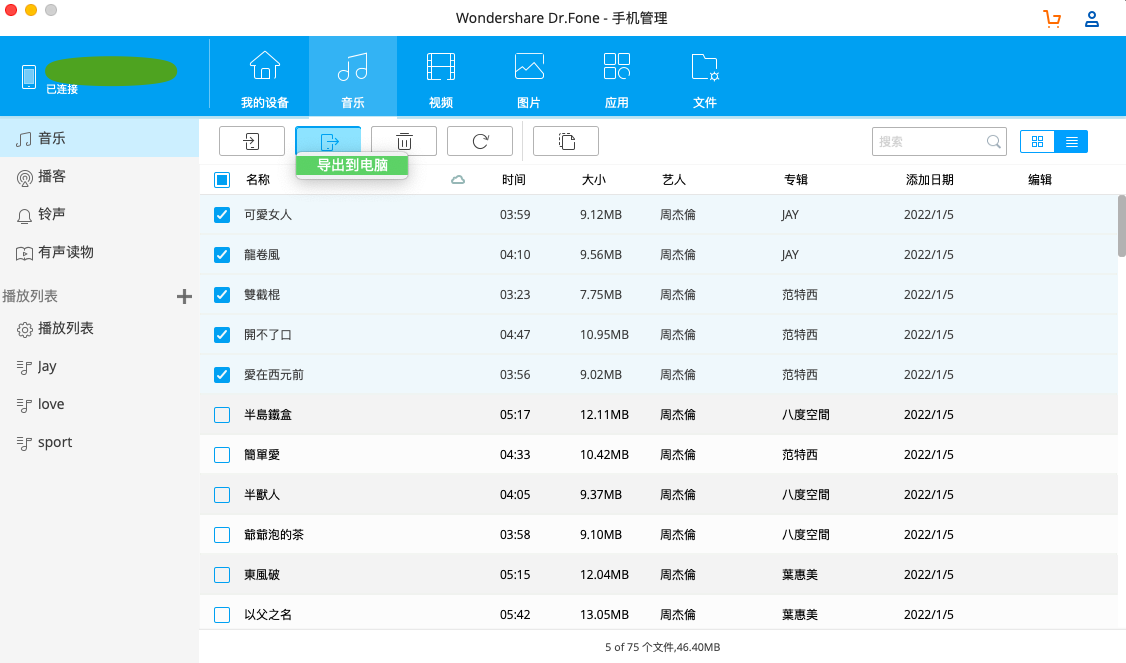The width and height of the screenshot is (1126, 663).
Task: Open the love playlist
Action: point(99,404)
